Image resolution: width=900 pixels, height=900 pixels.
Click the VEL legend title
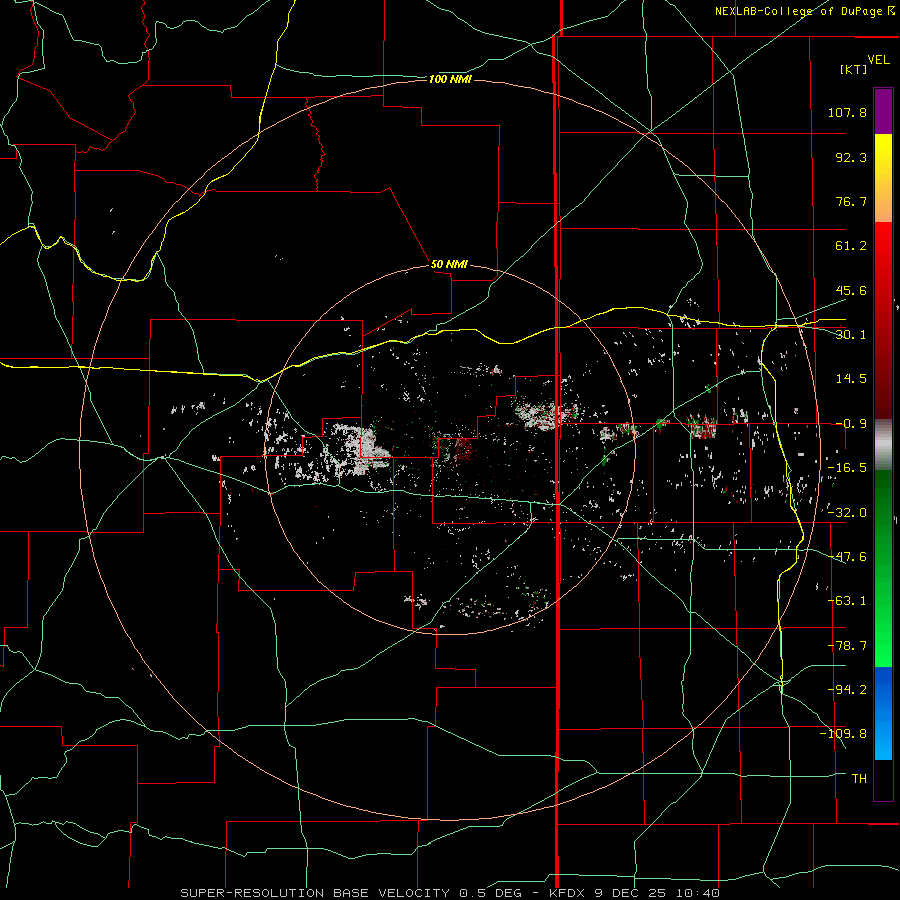click(878, 60)
